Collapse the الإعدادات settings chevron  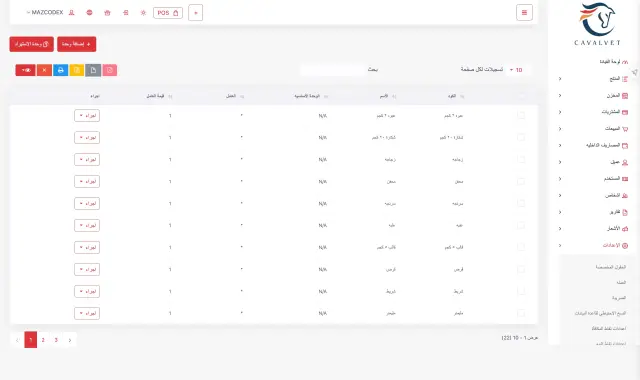coord(560,246)
